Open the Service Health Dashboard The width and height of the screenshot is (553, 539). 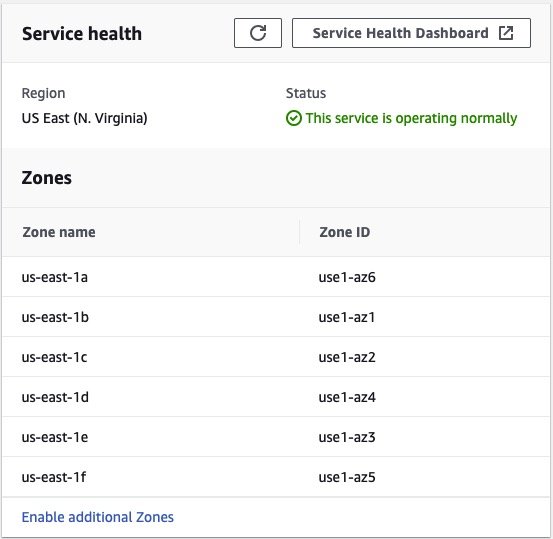point(411,33)
